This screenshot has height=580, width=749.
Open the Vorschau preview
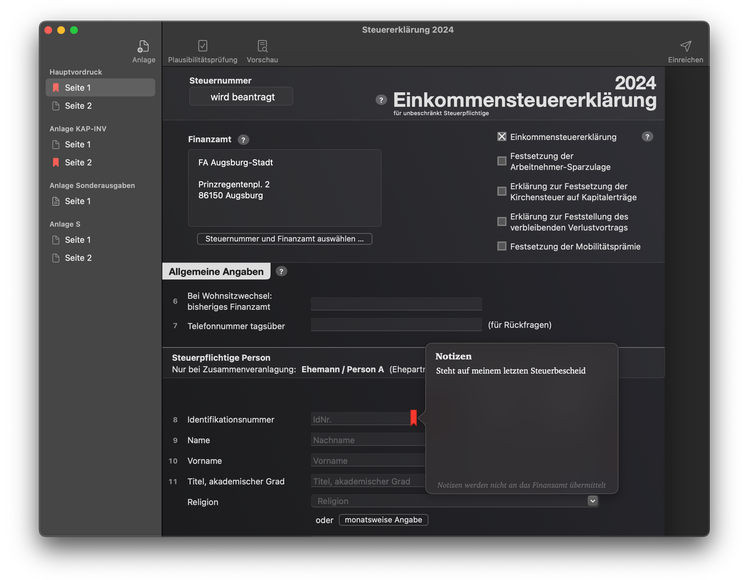(x=262, y=47)
